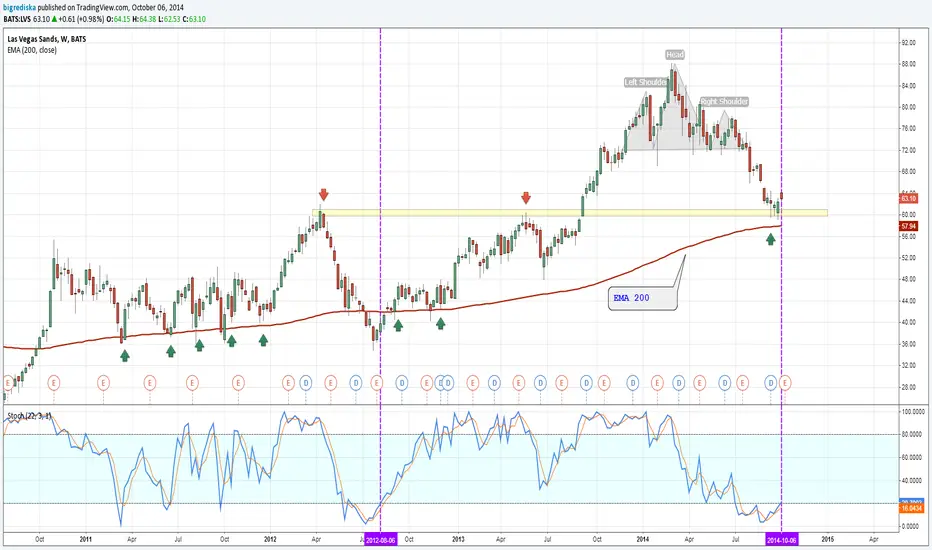Select the +0.61 (+0.98%) change value

pos(81,19)
